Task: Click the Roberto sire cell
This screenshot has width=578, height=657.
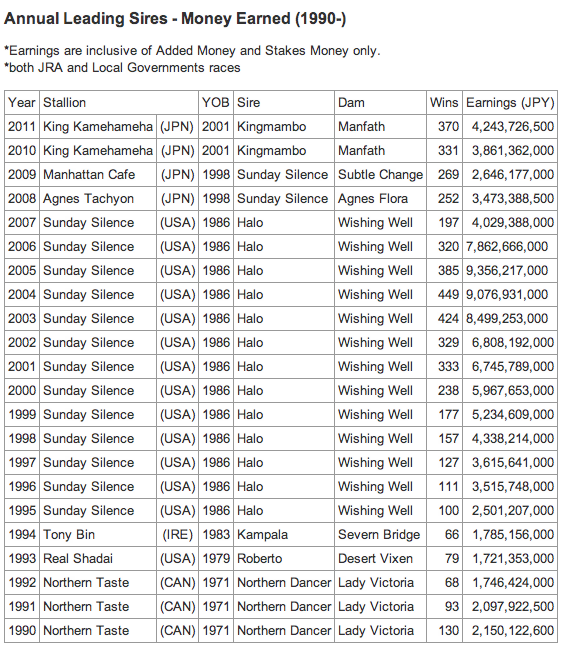Action: point(284,559)
